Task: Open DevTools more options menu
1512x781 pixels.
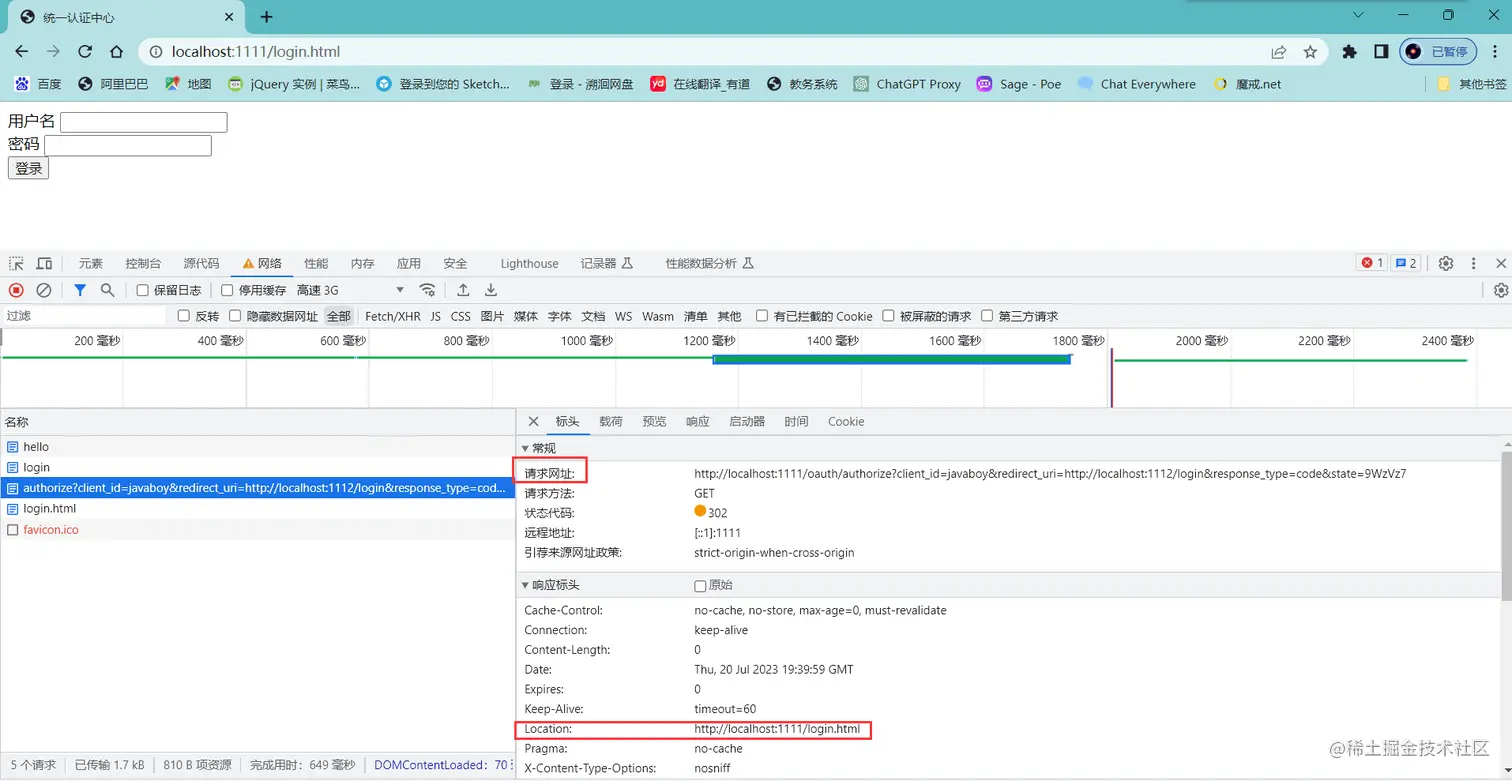Action: 1473,263
